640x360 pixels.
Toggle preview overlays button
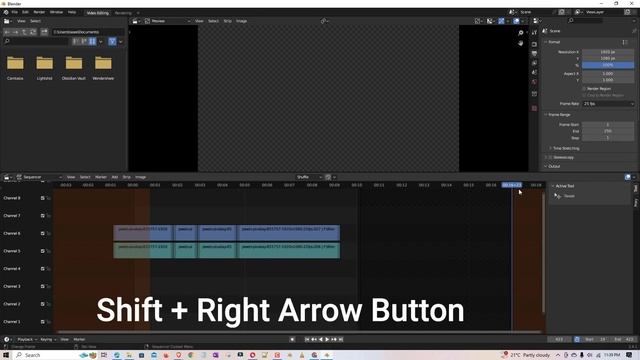click(516, 21)
